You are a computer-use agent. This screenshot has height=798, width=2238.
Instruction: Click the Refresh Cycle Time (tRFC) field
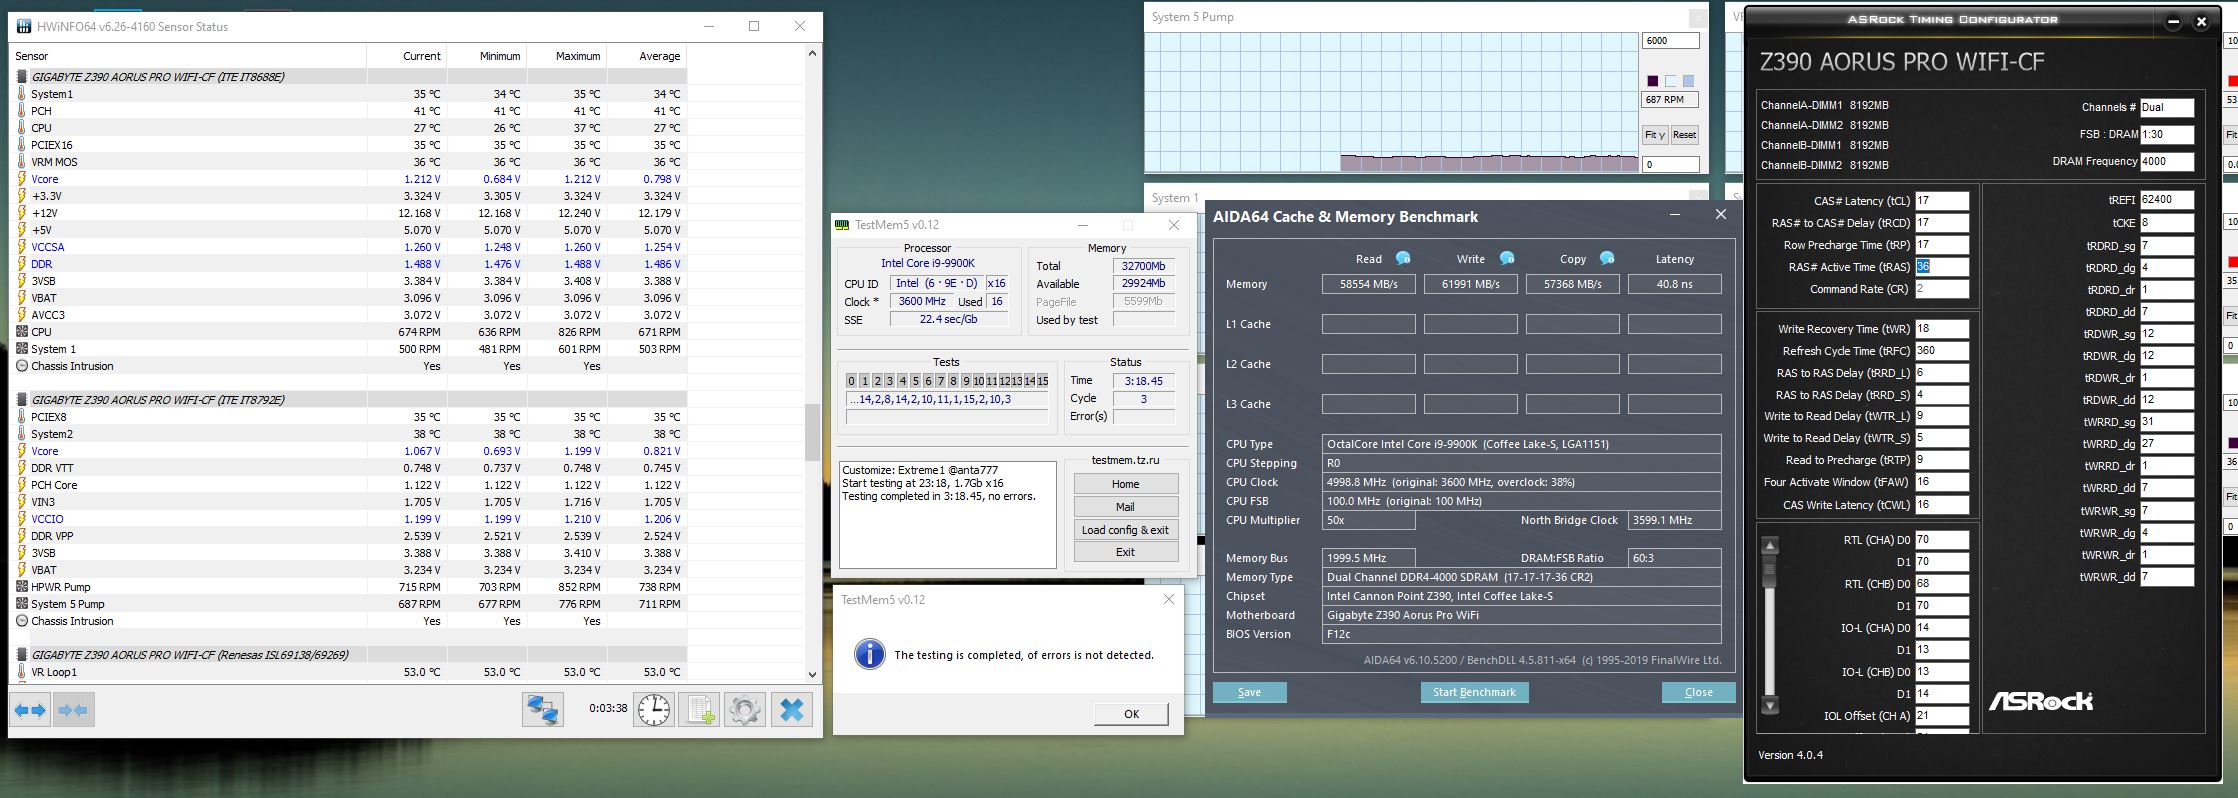click(x=1941, y=351)
